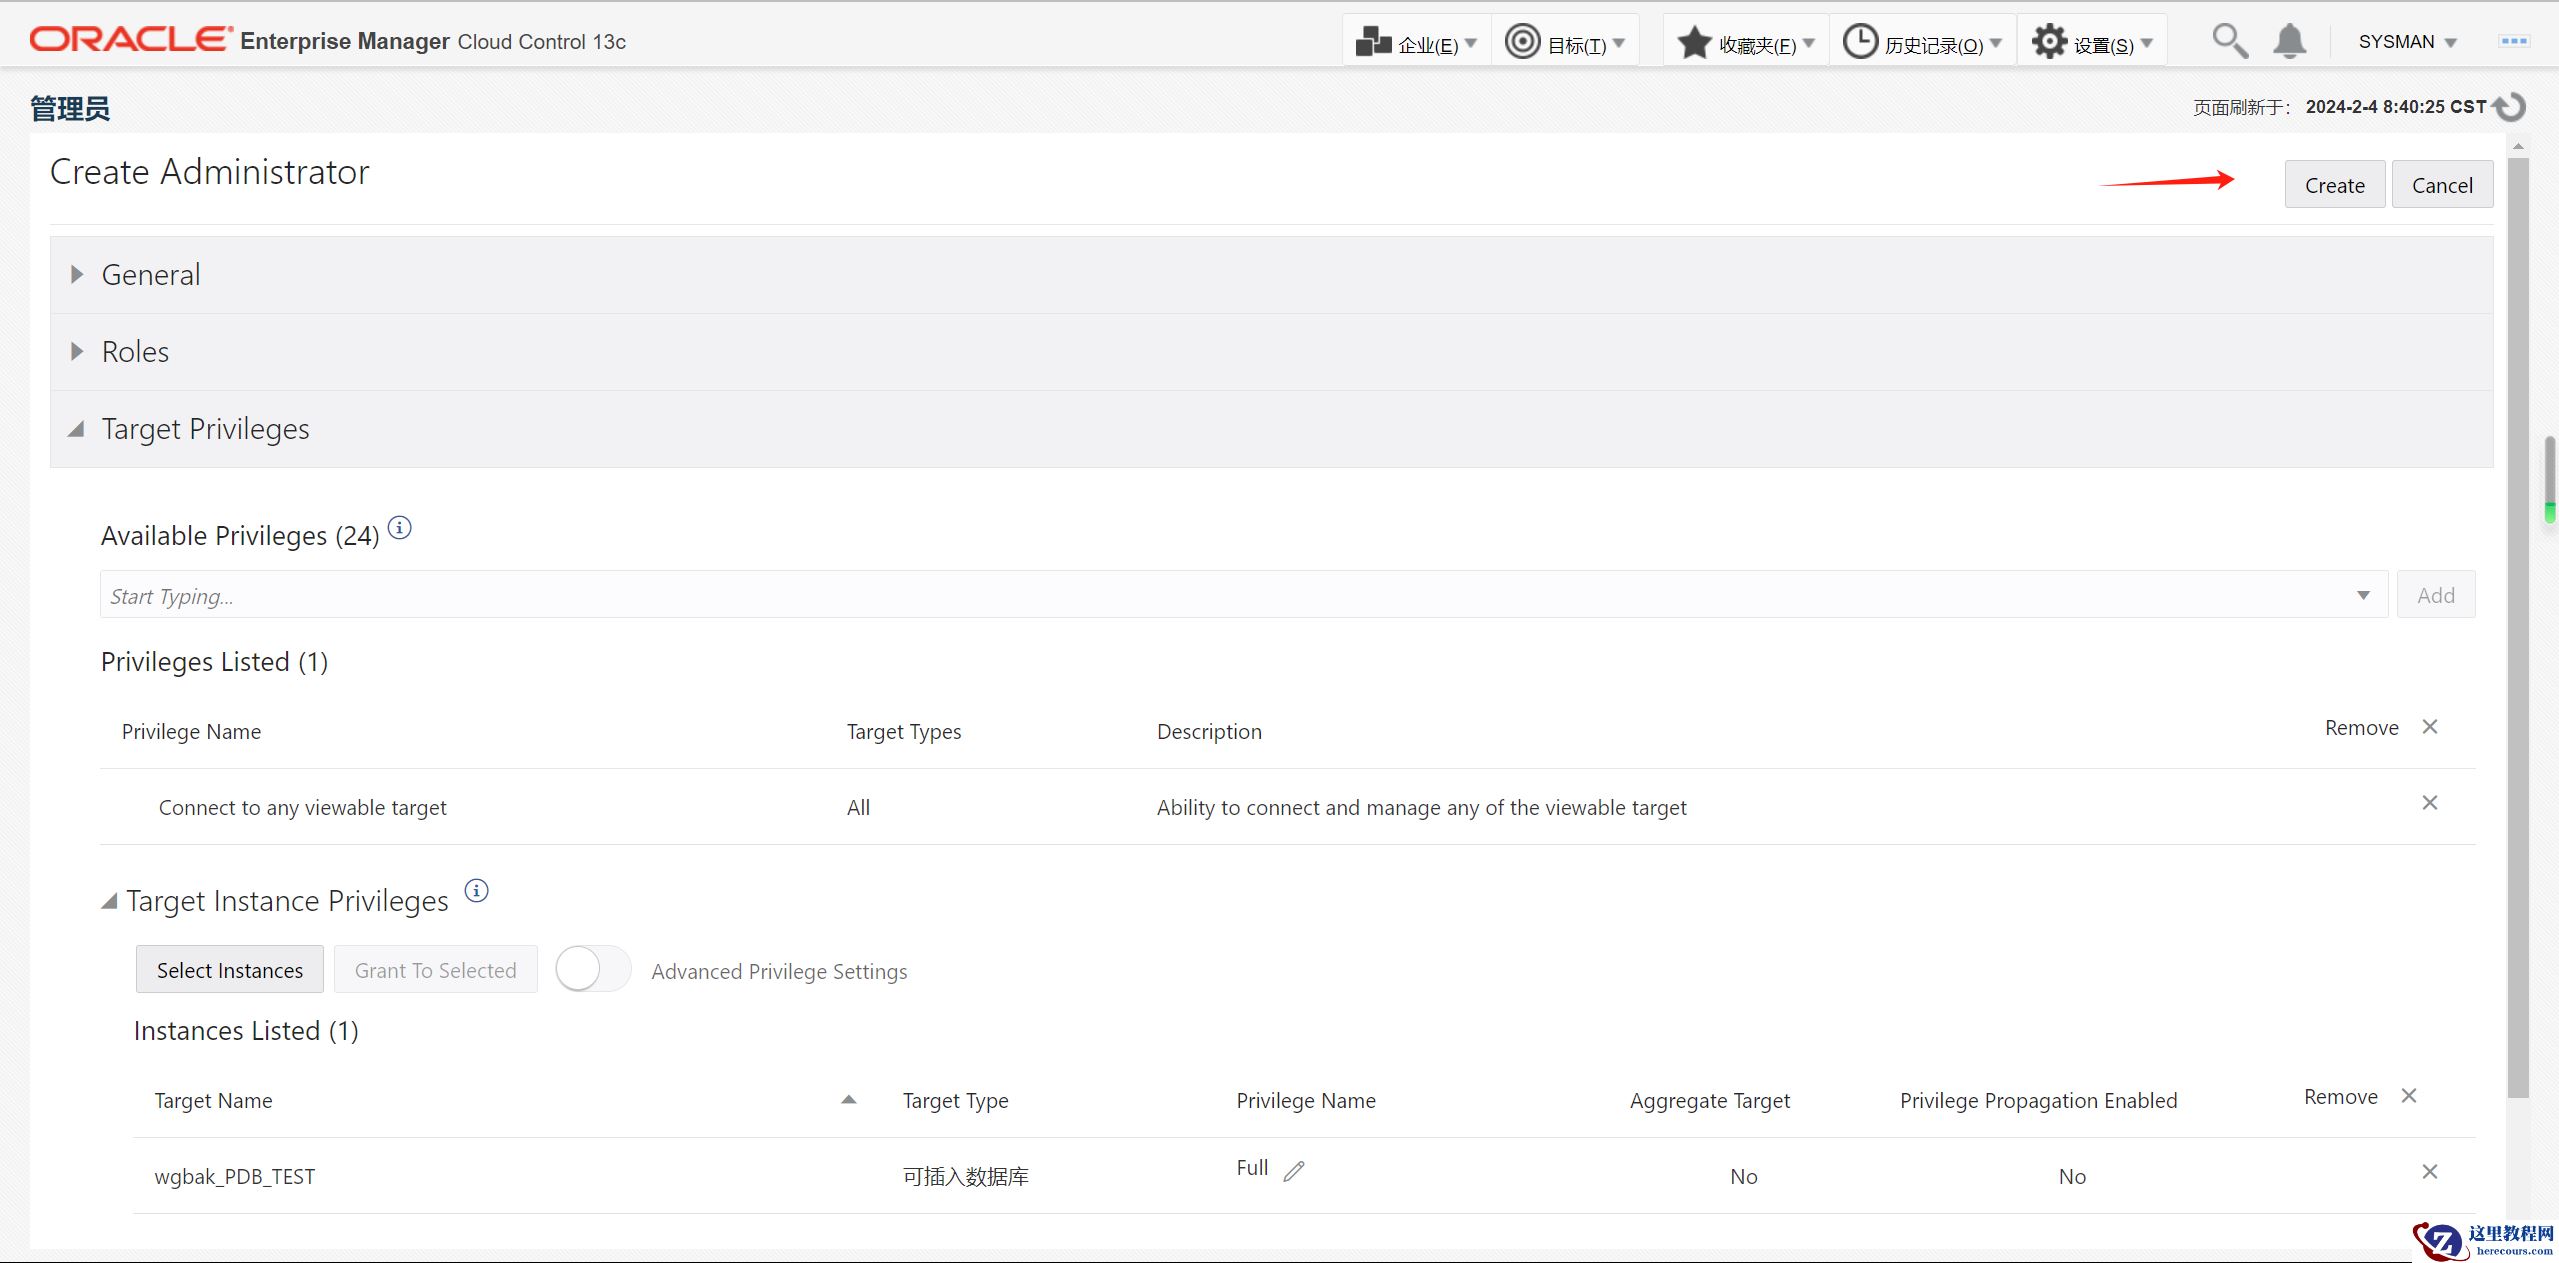The width and height of the screenshot is (2559, 1263).
Task: Click the Create button
Action: [2334, 185]
